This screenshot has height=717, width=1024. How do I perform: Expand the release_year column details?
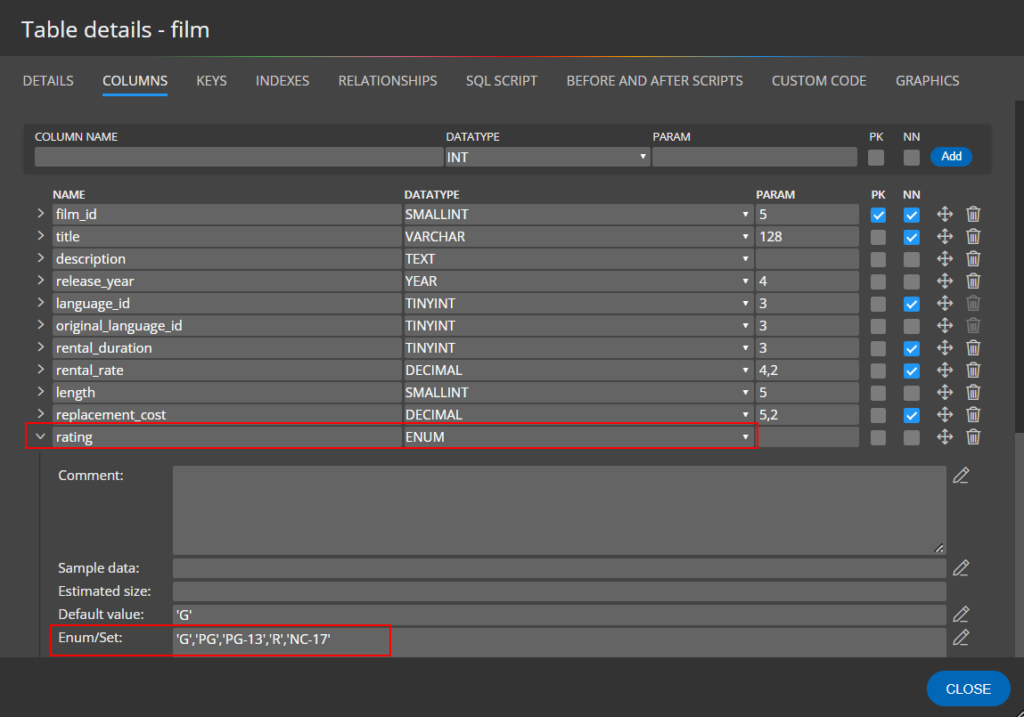click(40, 280)
